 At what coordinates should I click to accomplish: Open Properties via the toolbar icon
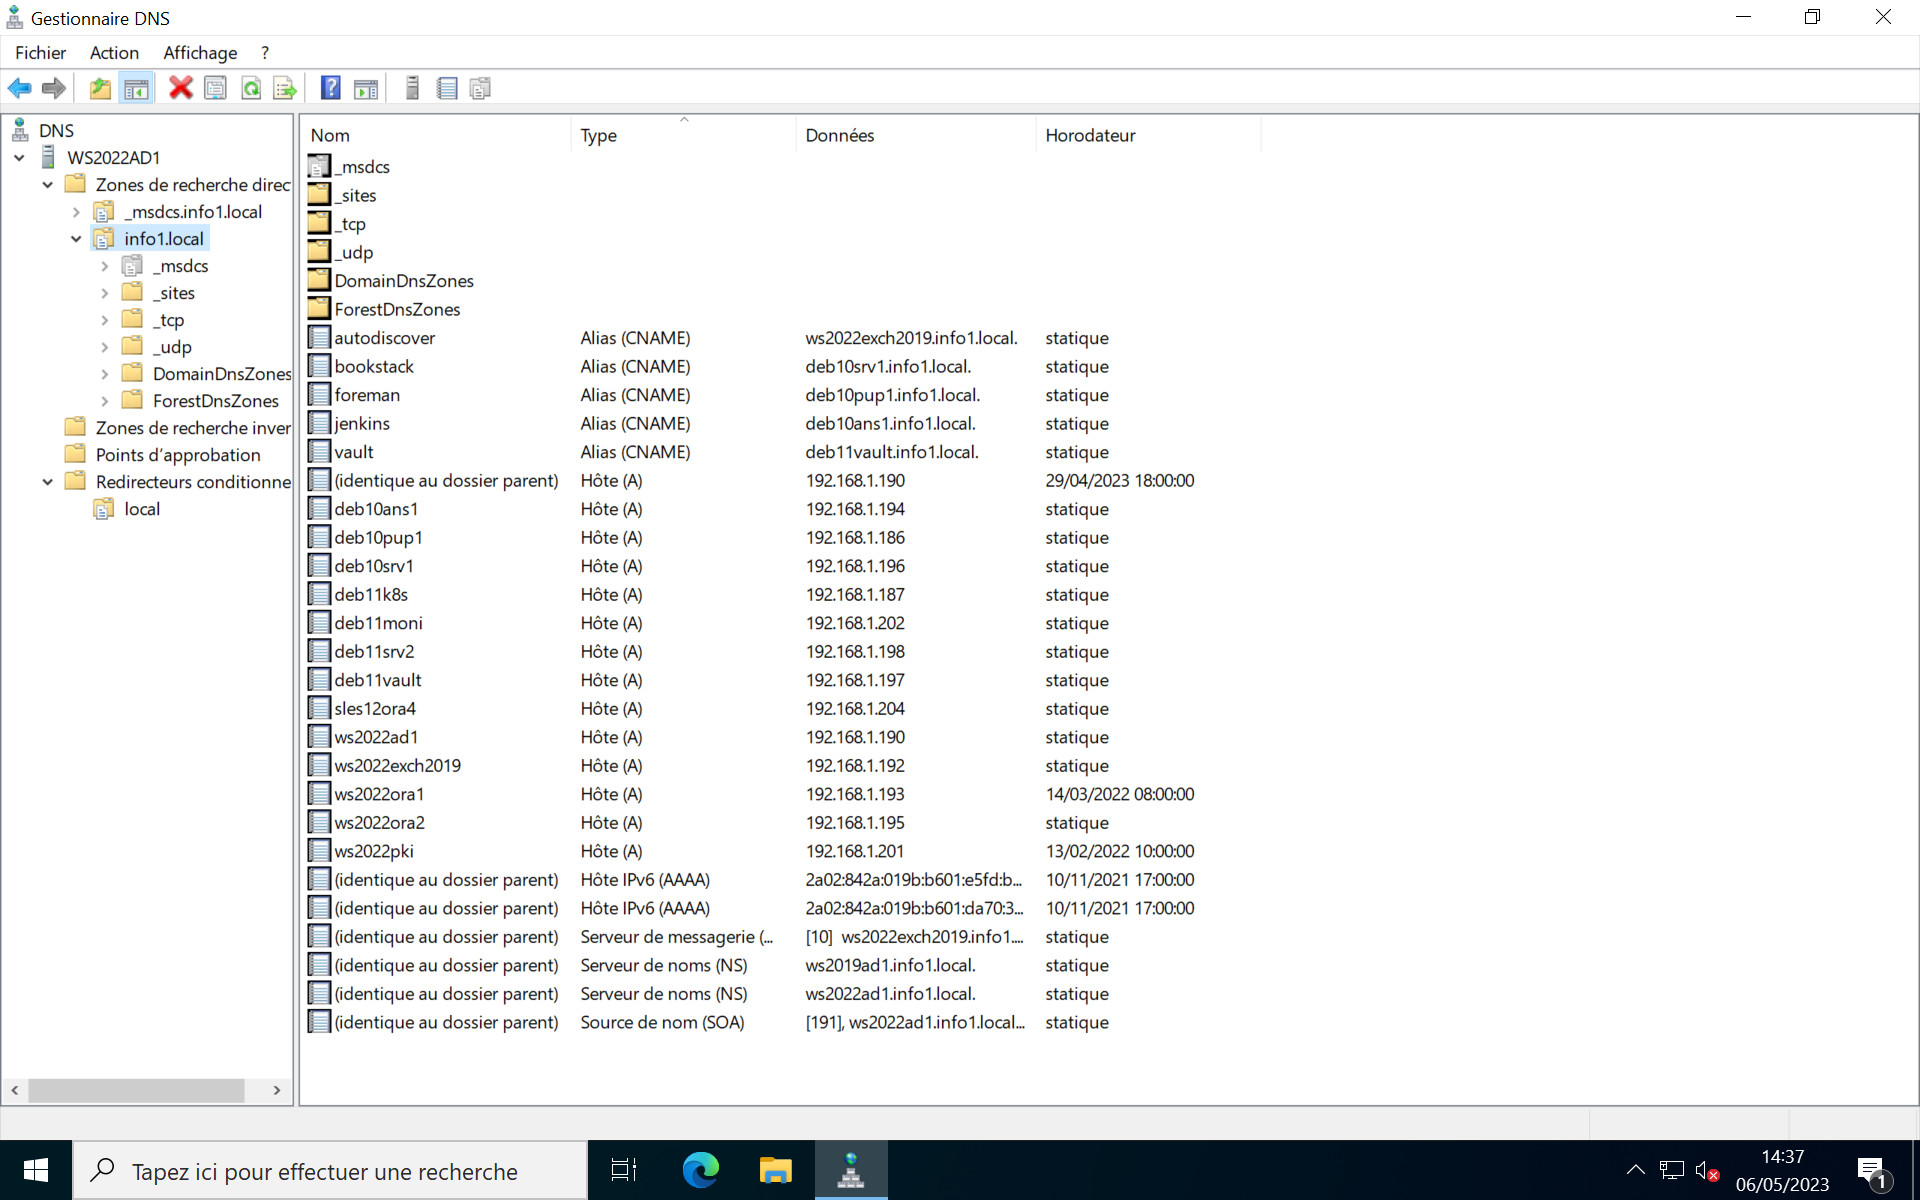215,88
